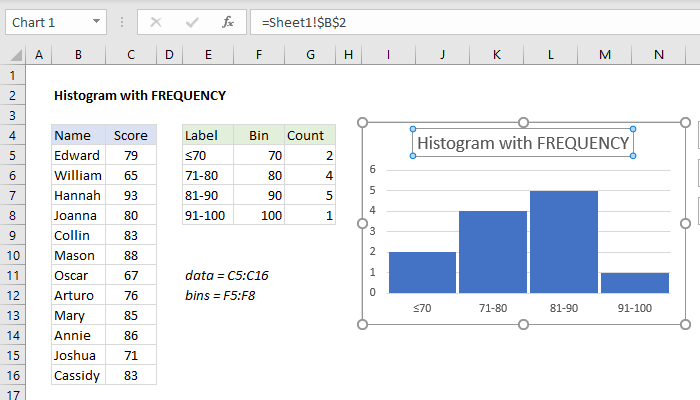Select column E header

pos(208,55)
